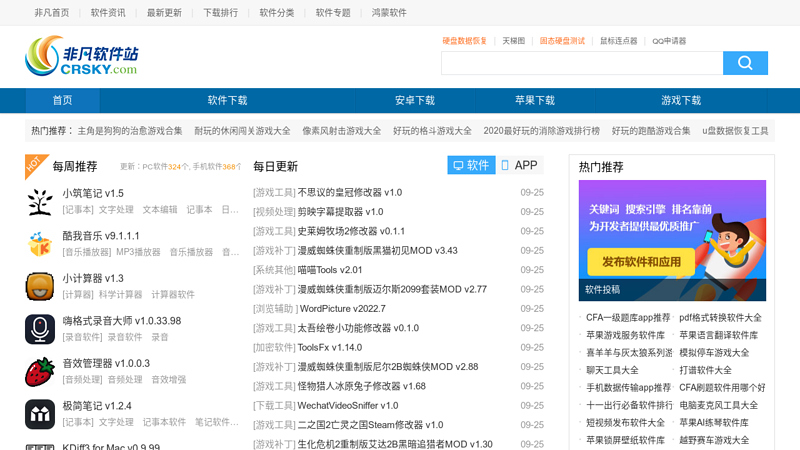Screen dimensions: 800x450
Task: Open 音效管理器 v1.0.0.3 title
Action: [x=106, y=363]
